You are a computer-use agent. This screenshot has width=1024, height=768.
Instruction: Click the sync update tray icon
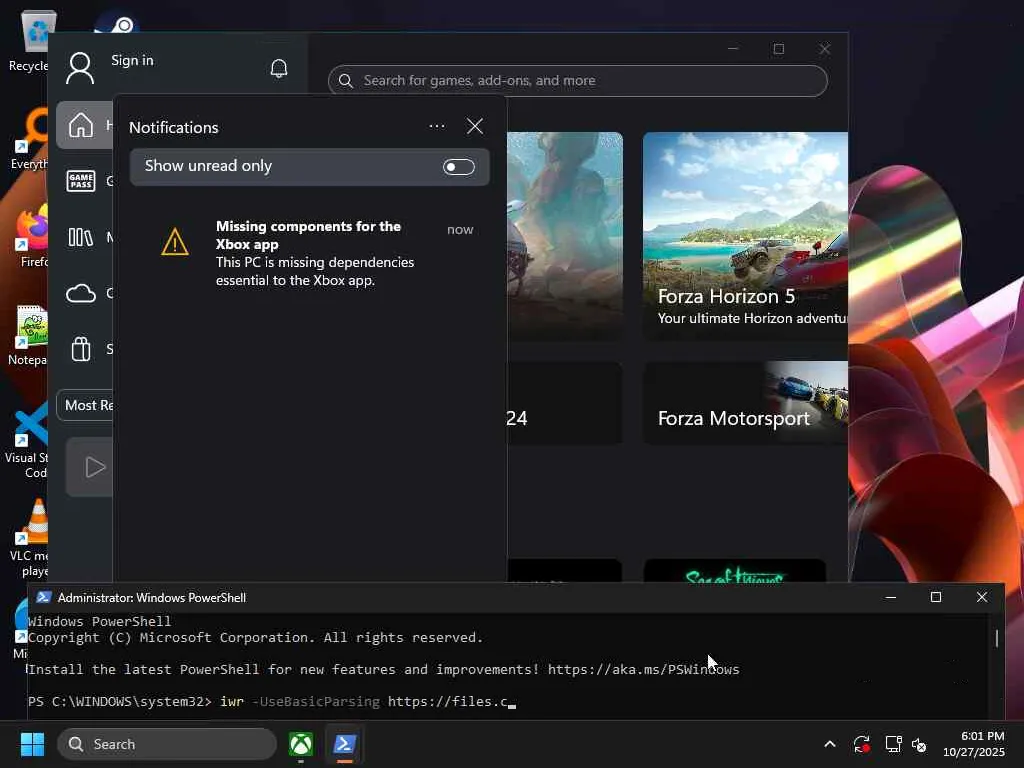862,744
